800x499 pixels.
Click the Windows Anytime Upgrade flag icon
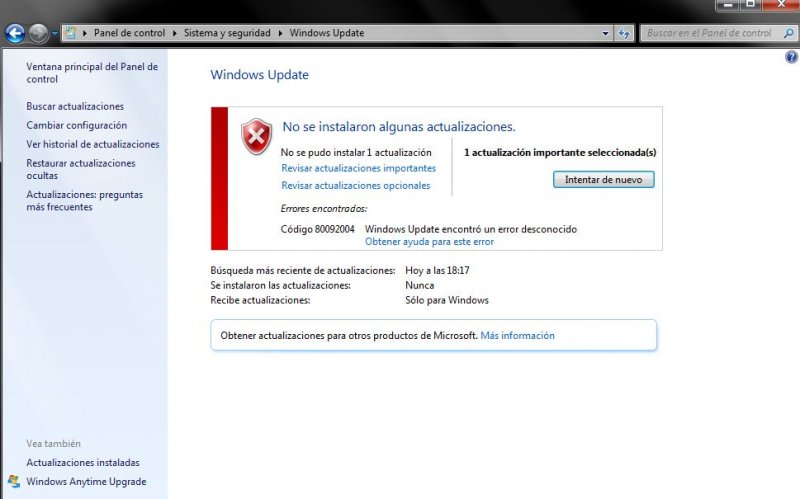pos(14,482)
